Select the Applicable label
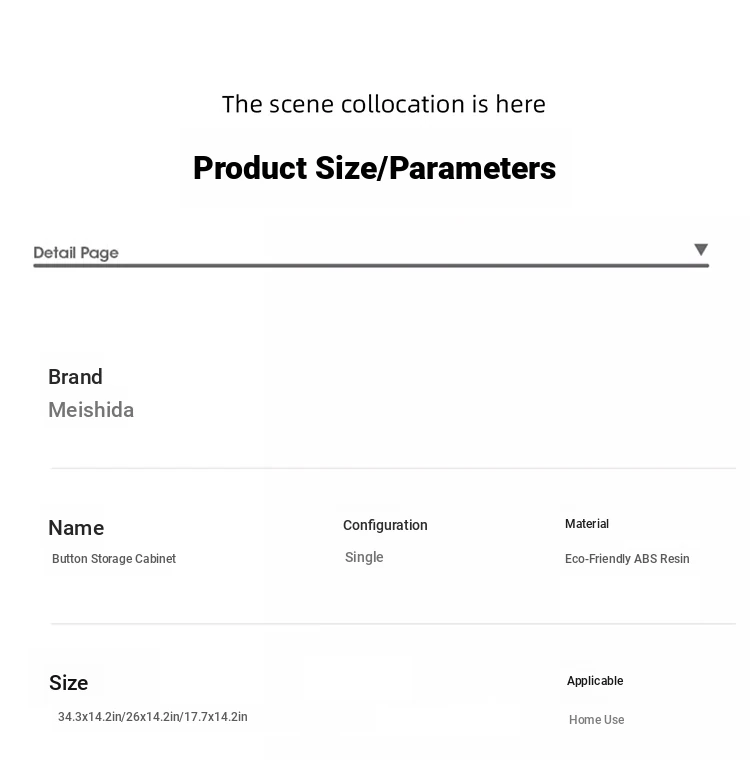The height and width of the screenshot is (779, 750). click(x=595, y=681)
